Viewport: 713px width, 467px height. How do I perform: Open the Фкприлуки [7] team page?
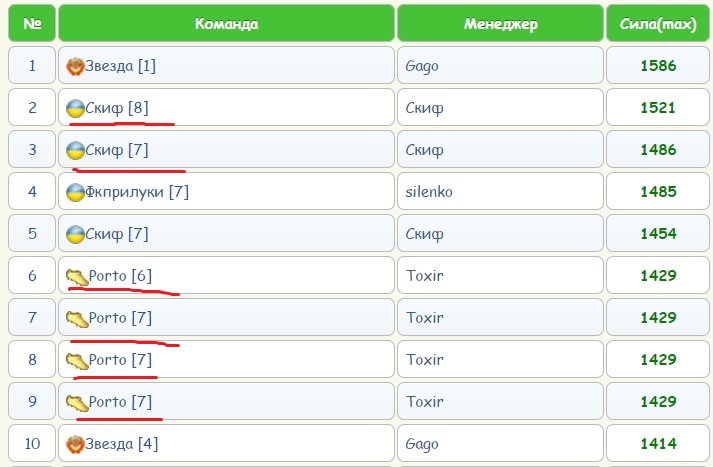[137, 192]
